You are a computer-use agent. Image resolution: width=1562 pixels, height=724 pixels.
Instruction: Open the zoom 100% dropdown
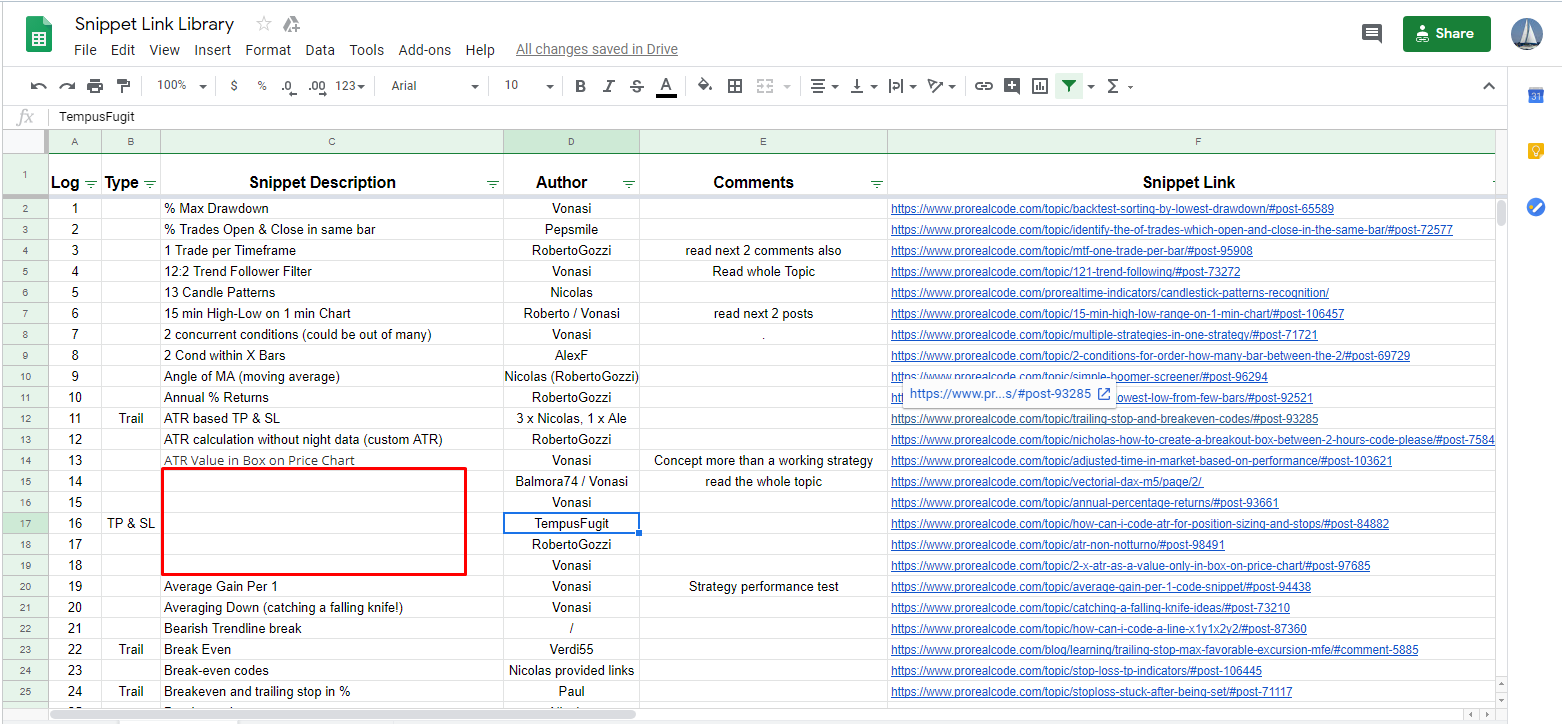pyautogui.click(x=181, y=86)
